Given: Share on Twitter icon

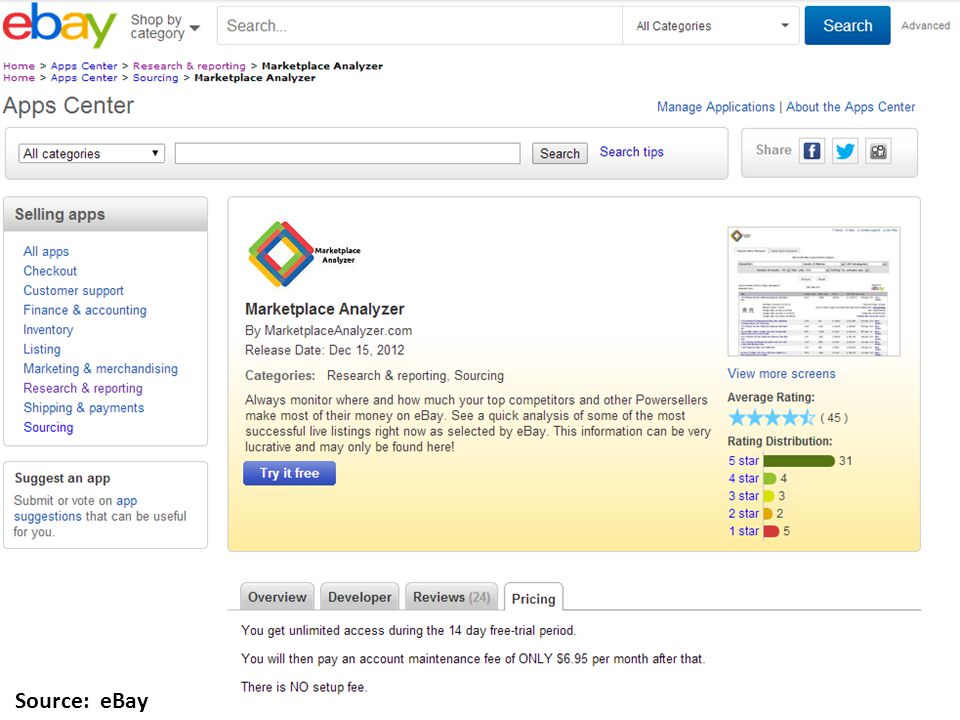Looking at the screenshot, I should 845,151.
